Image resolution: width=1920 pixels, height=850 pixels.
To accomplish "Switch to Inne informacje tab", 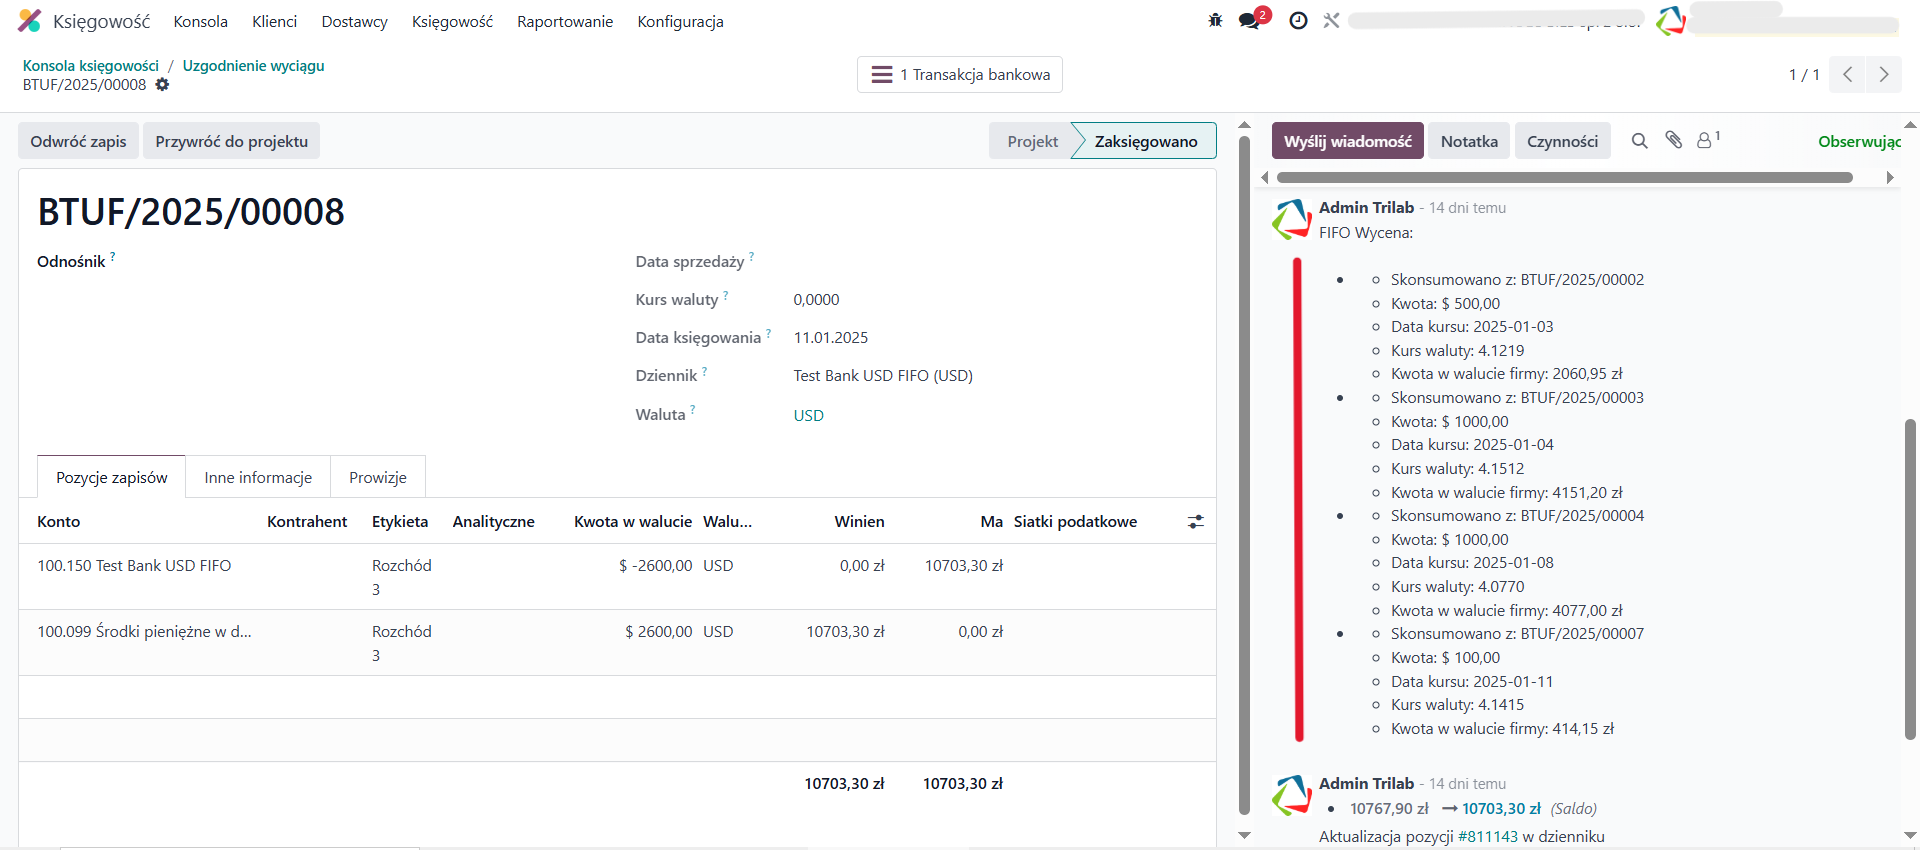I will [258, 478].
